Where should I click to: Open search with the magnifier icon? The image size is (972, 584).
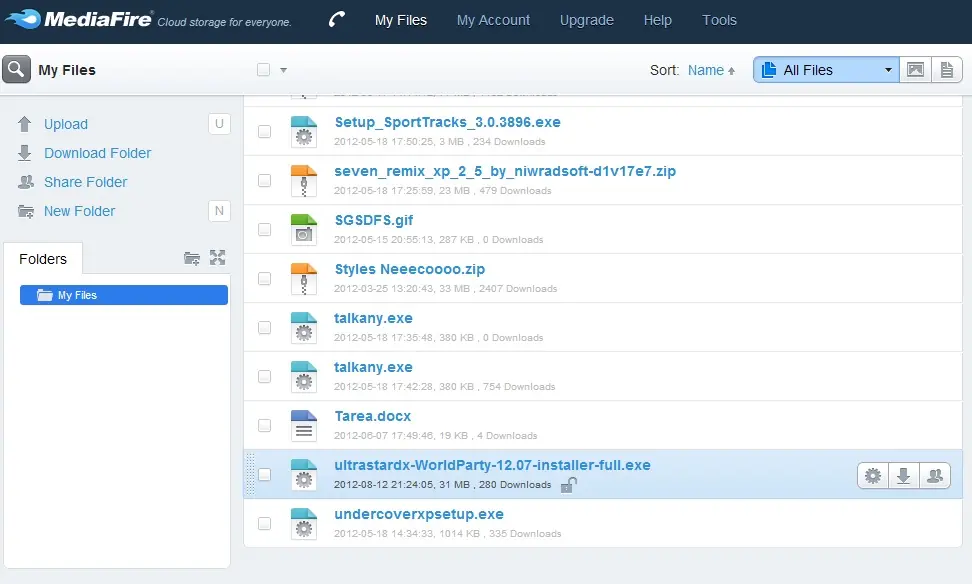click(x=16, y=69)
